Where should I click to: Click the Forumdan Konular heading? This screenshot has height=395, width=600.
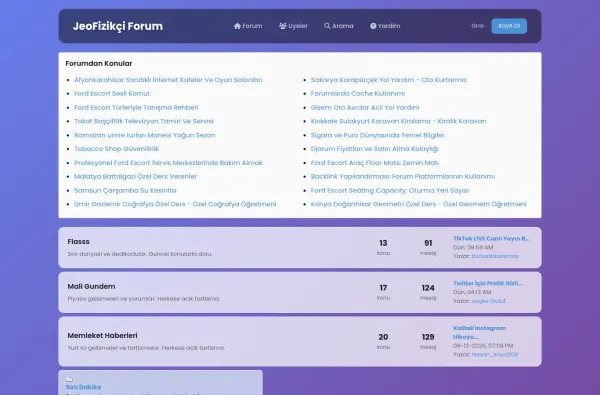tap(99, 64)
